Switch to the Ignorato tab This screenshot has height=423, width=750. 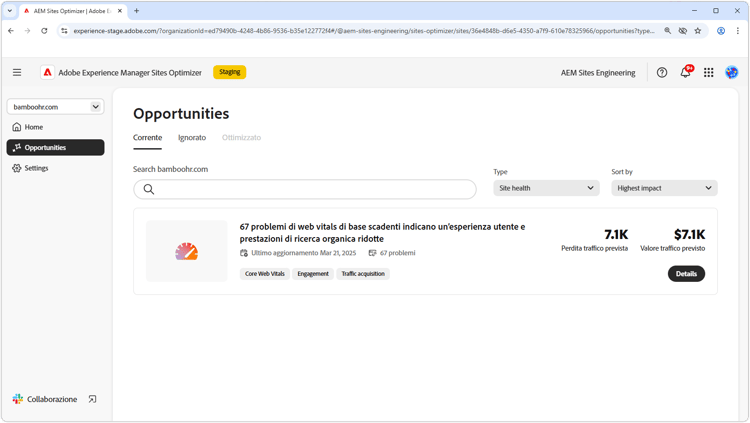tap(192, 138)
